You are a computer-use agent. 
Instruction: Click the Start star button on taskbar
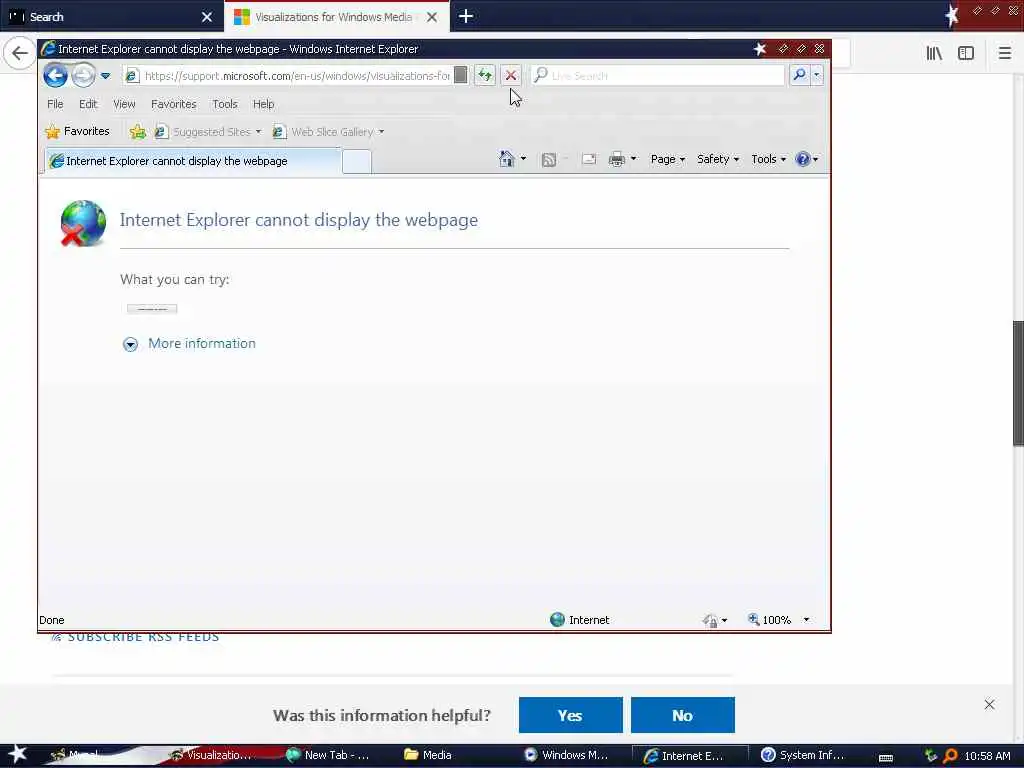coord(17,754)
